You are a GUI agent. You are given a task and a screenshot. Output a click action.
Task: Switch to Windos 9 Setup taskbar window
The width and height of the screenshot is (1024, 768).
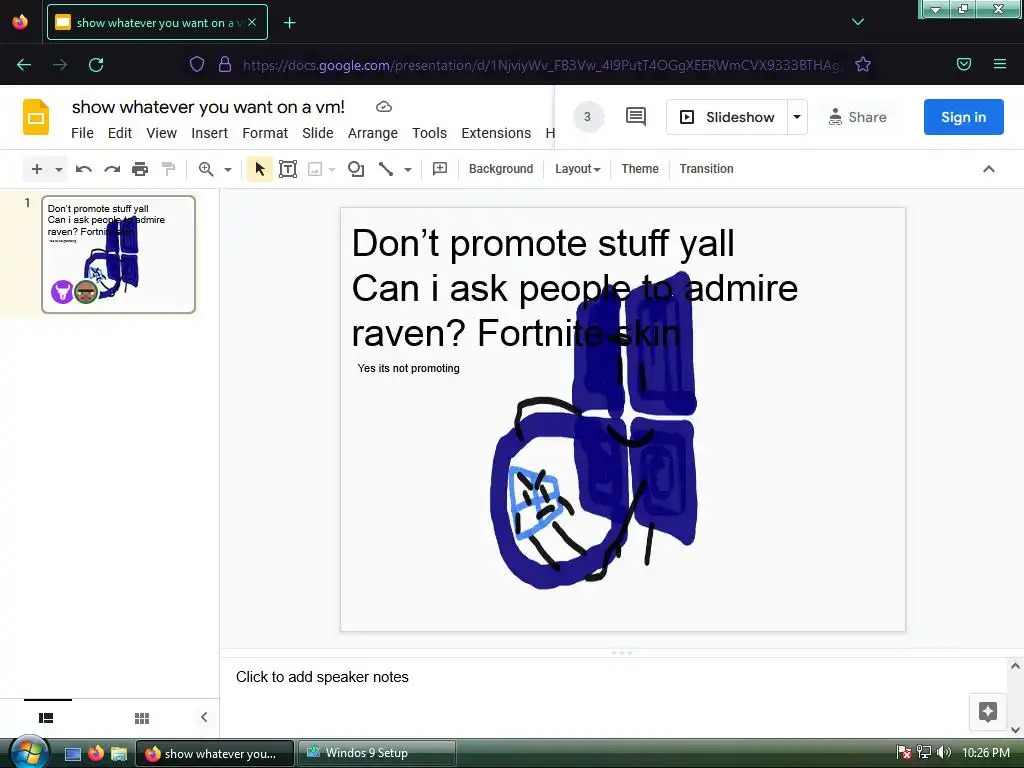pos(377,753)
